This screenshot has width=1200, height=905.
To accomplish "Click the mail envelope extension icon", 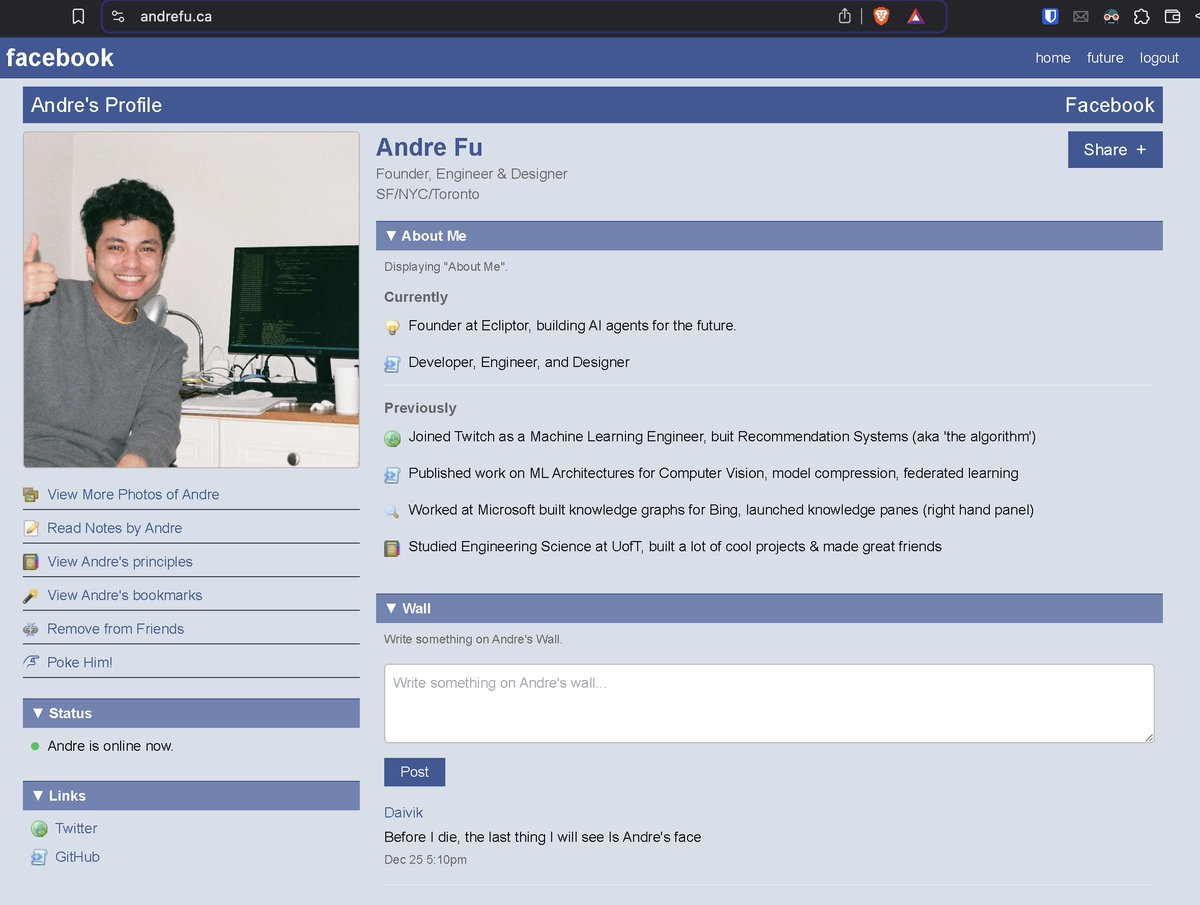I will (x=1081, y=16).
